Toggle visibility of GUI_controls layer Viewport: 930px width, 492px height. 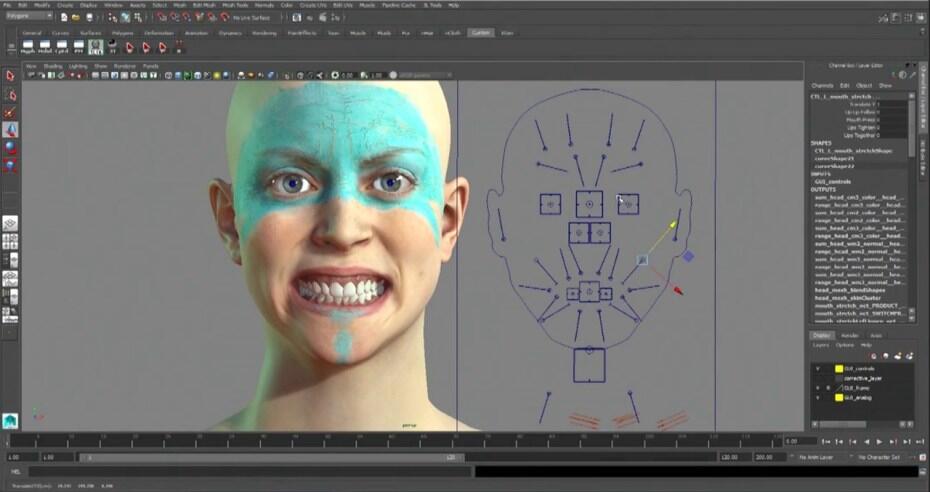click(x=818, y=368)
